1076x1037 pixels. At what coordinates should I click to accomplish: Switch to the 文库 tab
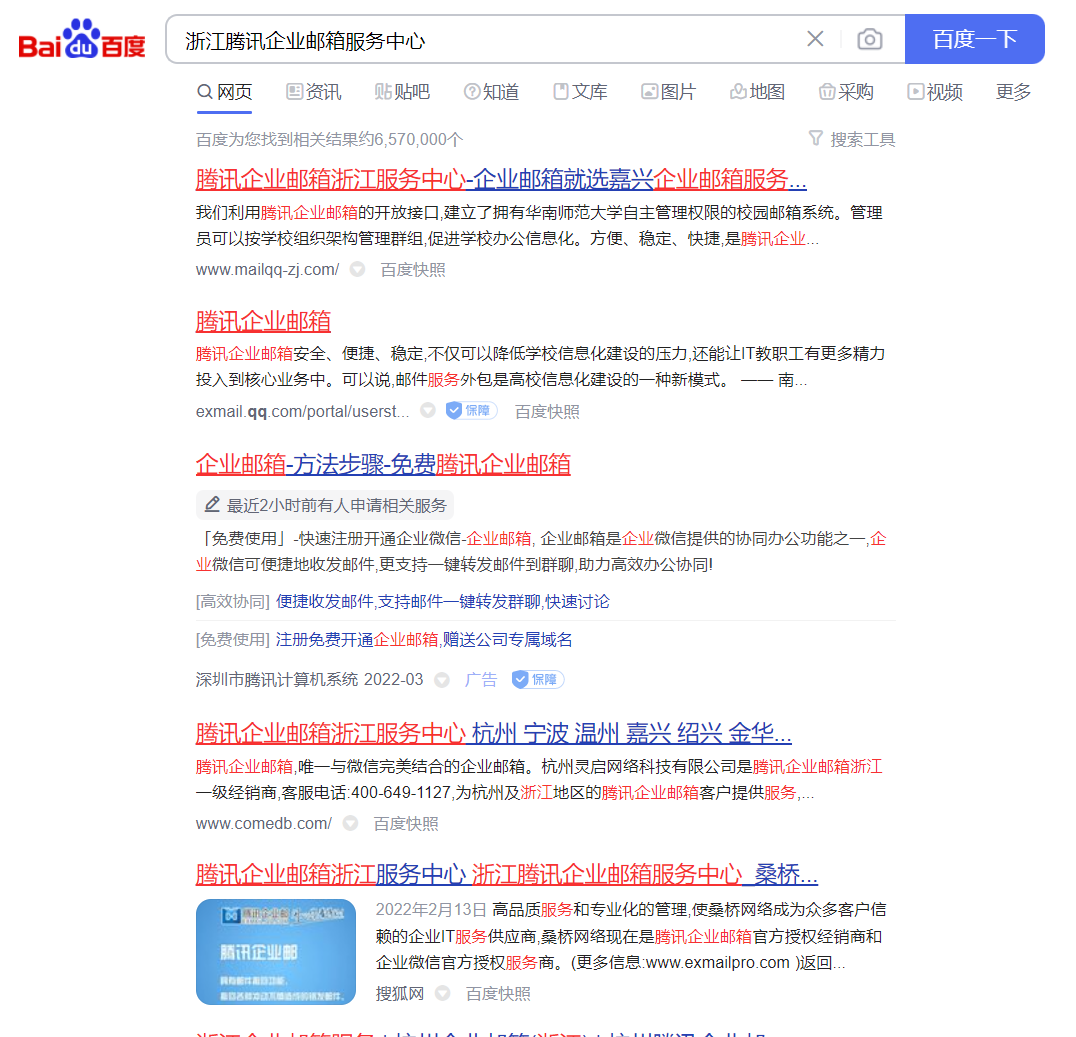pyautogui.click(x=581, y=92)
